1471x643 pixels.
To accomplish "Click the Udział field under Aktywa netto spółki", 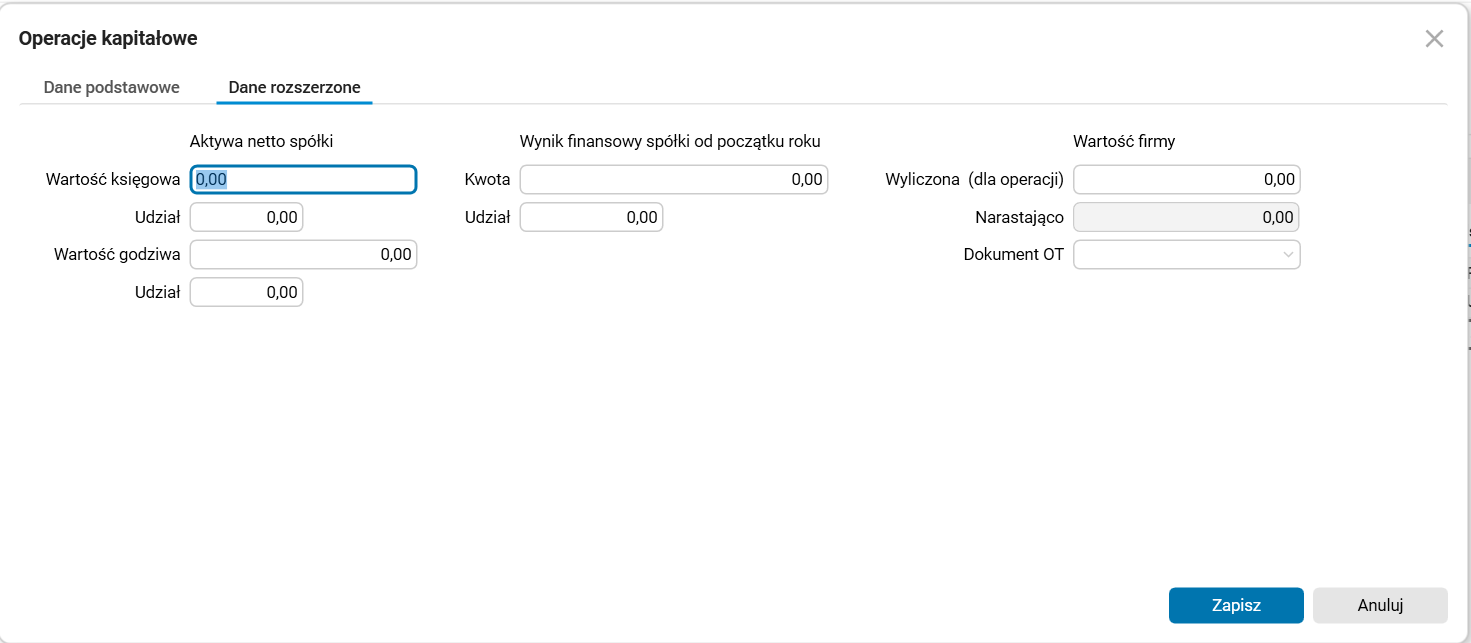I will coord(246,216).
